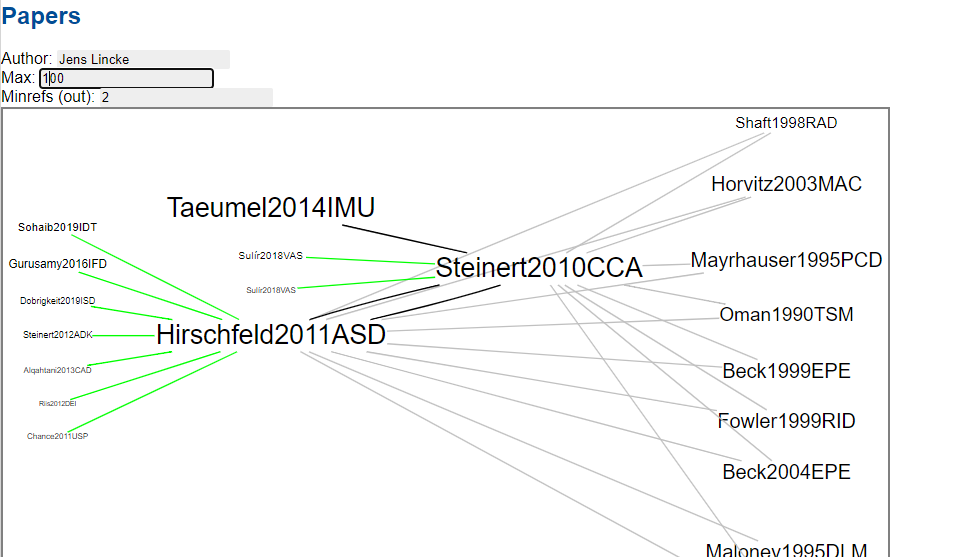Click the Fowler1999RID paper label
Screen dimensions: 959x557
point(786,421)
